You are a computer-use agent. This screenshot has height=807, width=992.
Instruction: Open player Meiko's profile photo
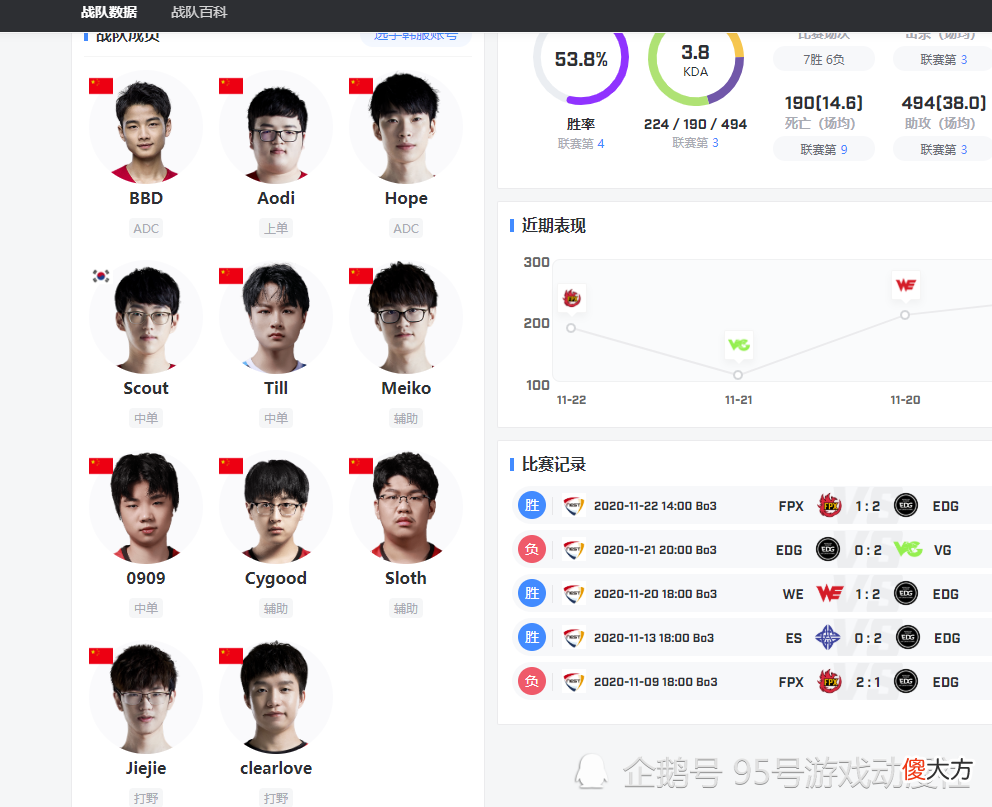pyautogui.click(x=406, y=317)
